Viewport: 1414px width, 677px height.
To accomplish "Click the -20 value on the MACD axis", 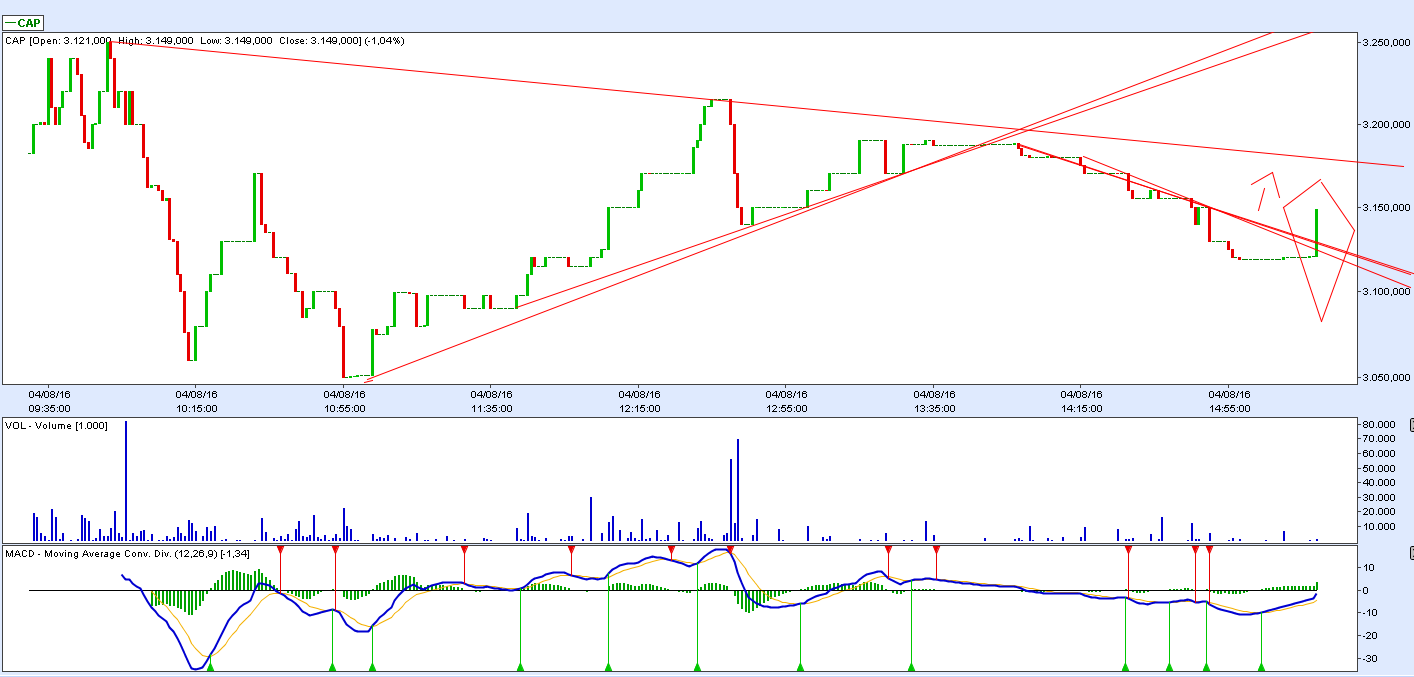I will [x=1370, y=635].
